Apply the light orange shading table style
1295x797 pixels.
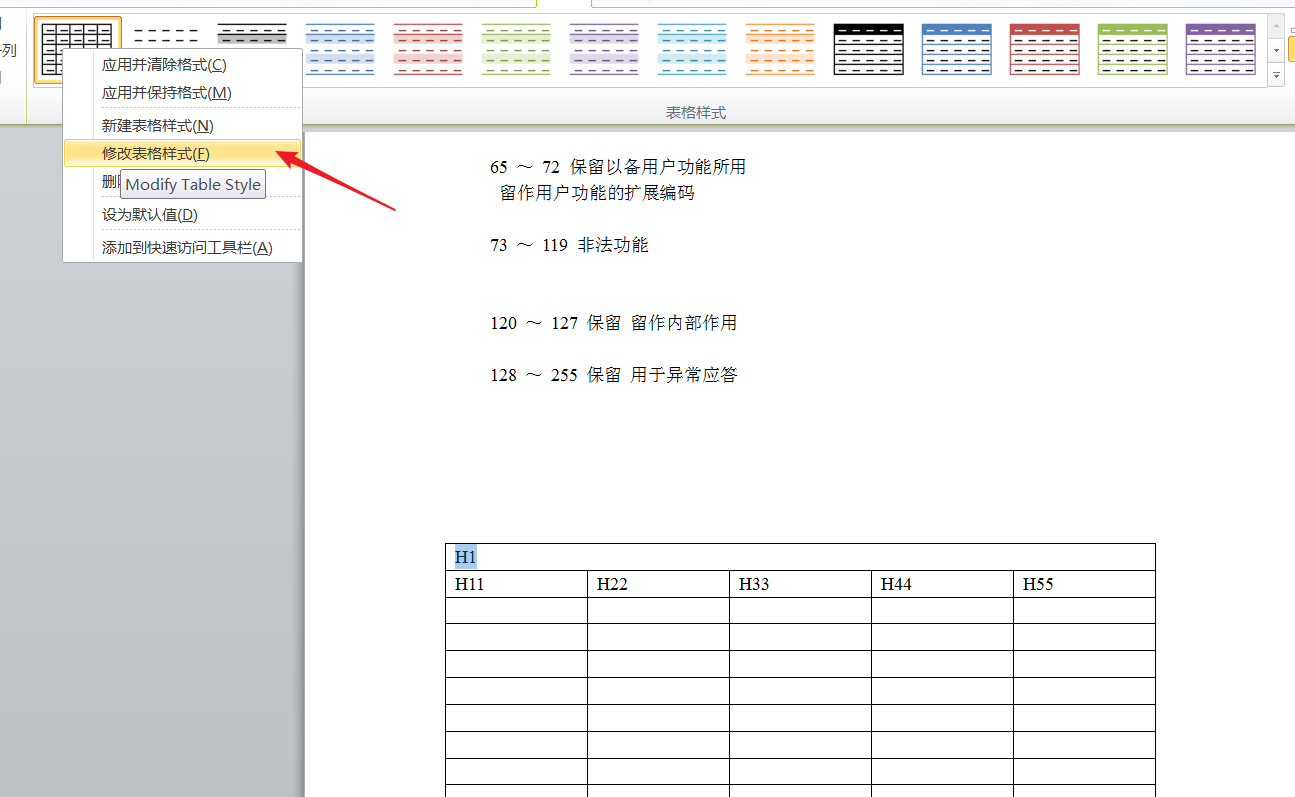(x=780, y=50)
